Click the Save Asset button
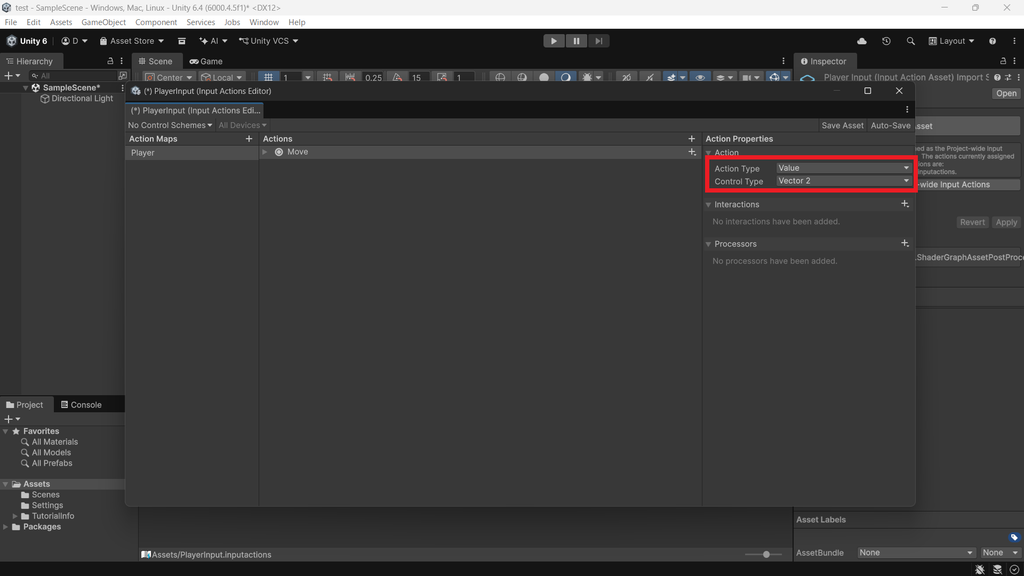The width and height of the screenshot is (1024, 576). tap(842, 125)
